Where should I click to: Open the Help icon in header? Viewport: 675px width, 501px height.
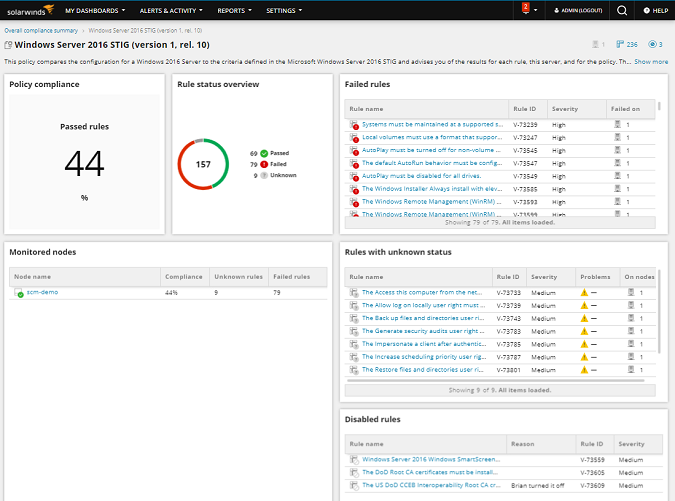(655, 11)
